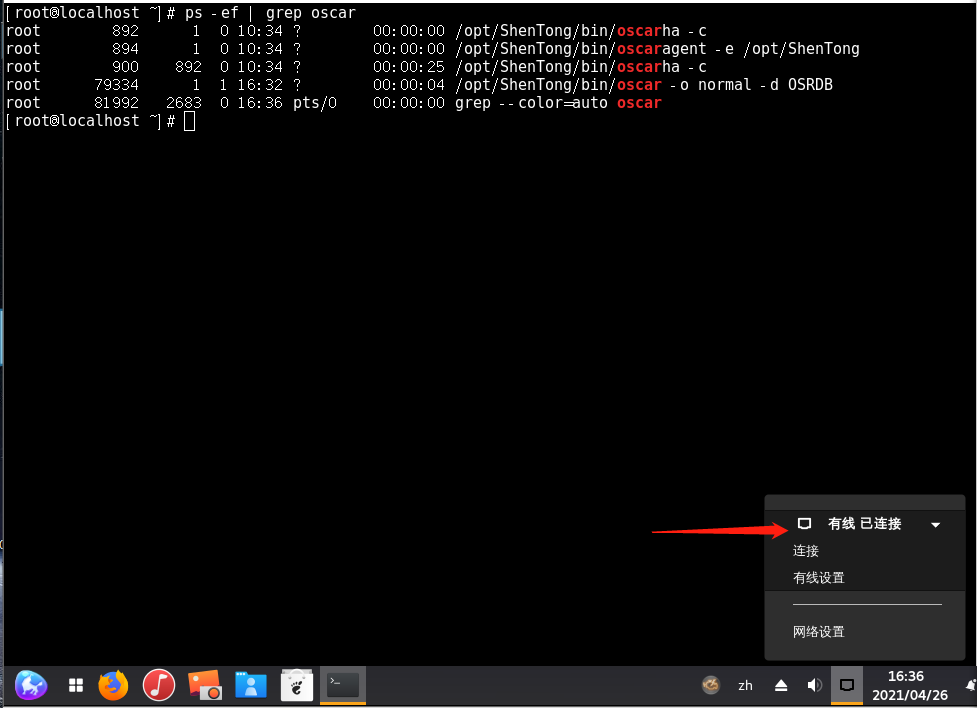
Task: Launch Firefox from the taskbar
Action: click(x=113, y=685)
